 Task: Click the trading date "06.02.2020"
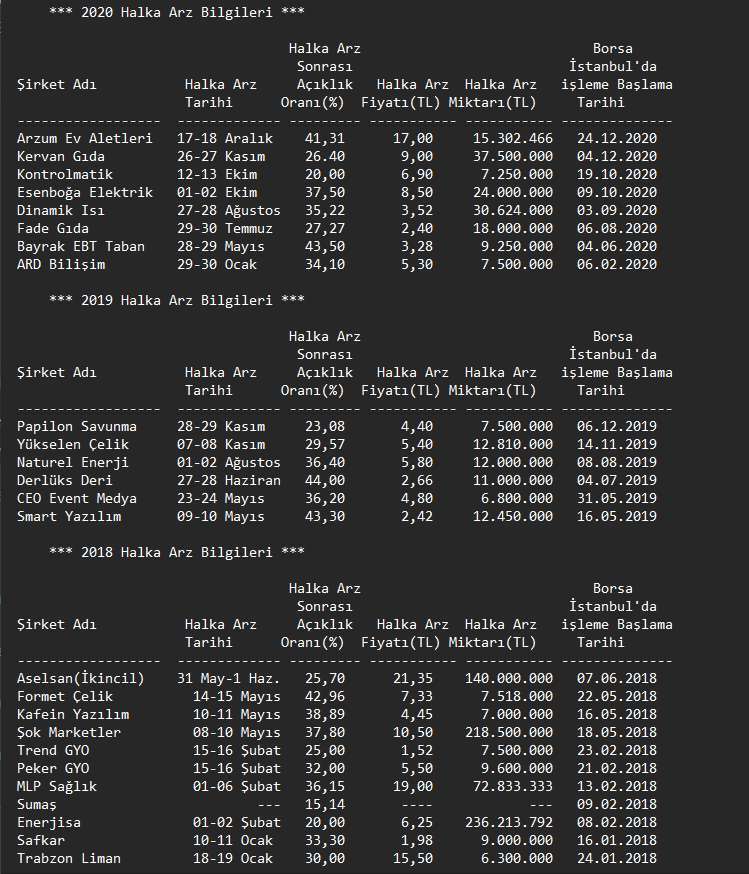click(617, 264)
